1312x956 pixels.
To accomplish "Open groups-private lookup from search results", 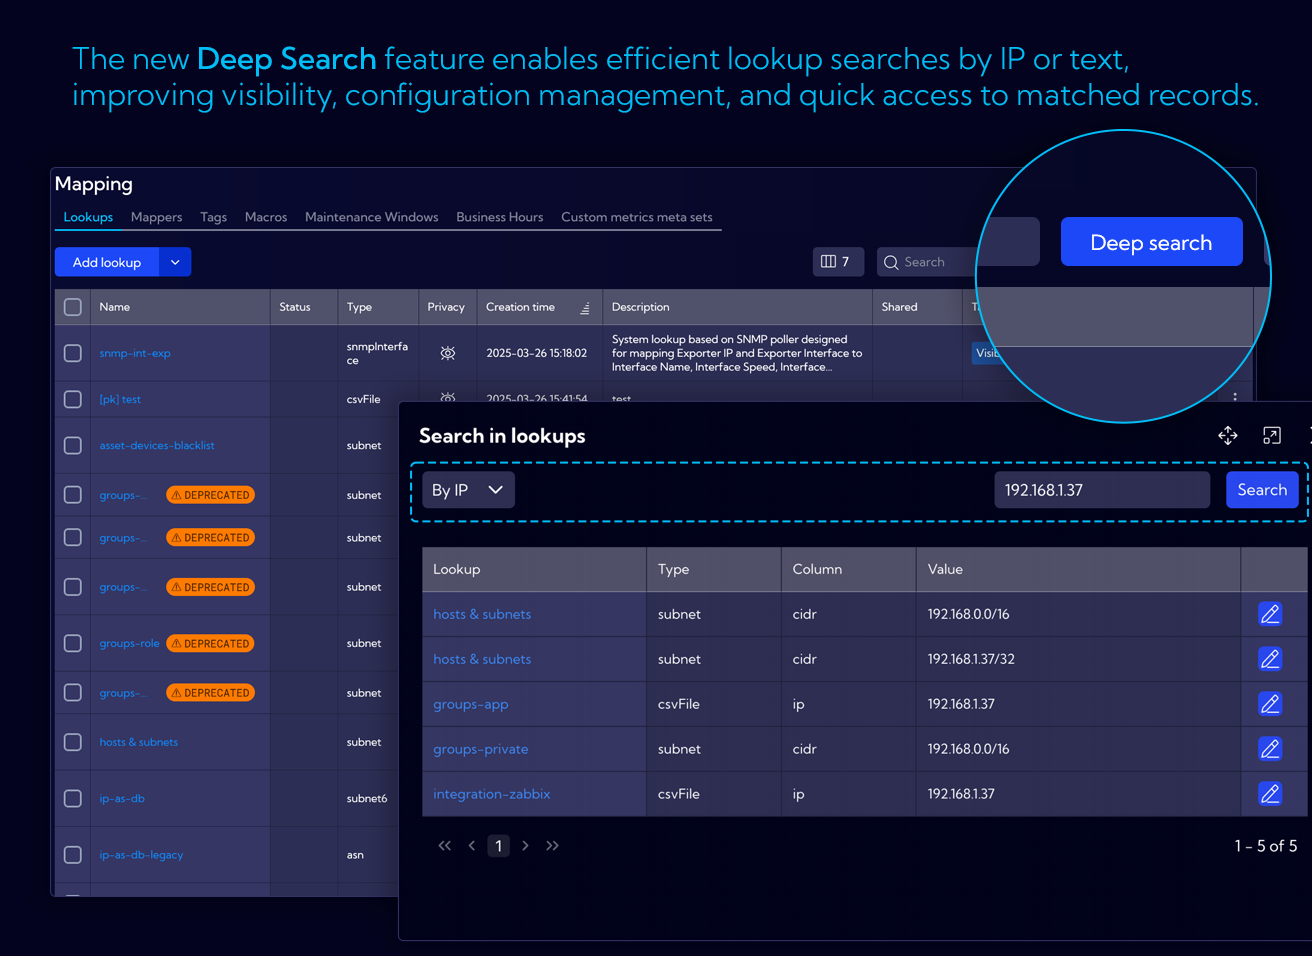I will (481, 749).
